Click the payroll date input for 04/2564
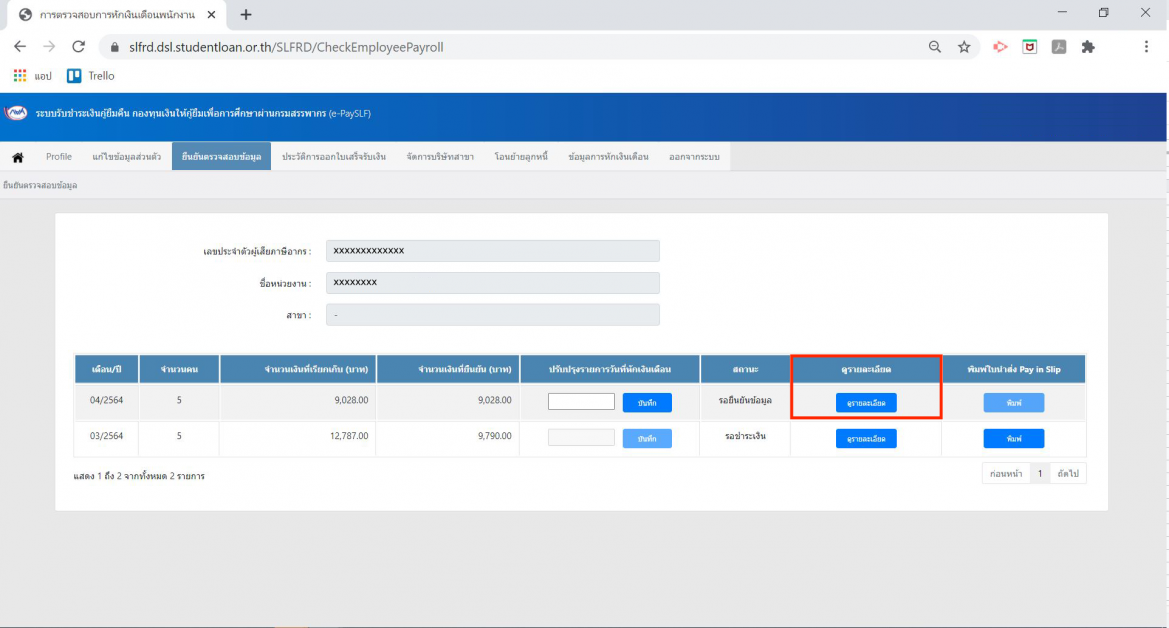1169x628 pixels. tap(582, 401)
